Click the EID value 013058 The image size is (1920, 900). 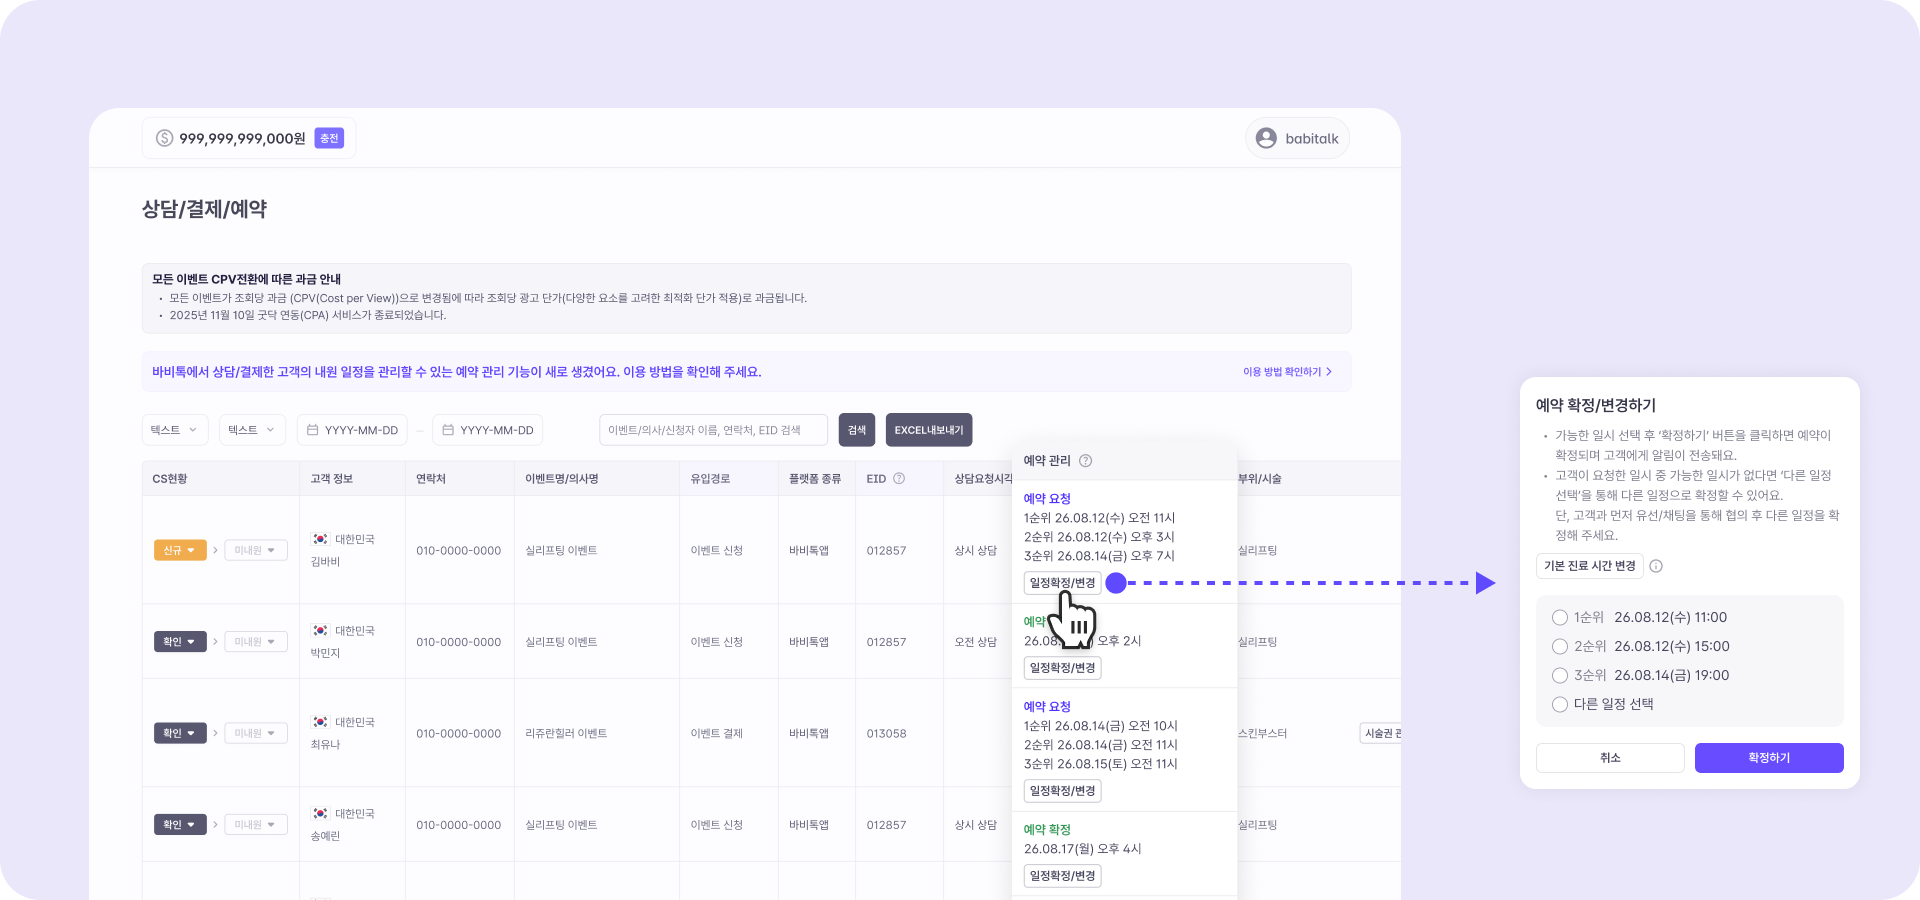click(x=887, y=734)
